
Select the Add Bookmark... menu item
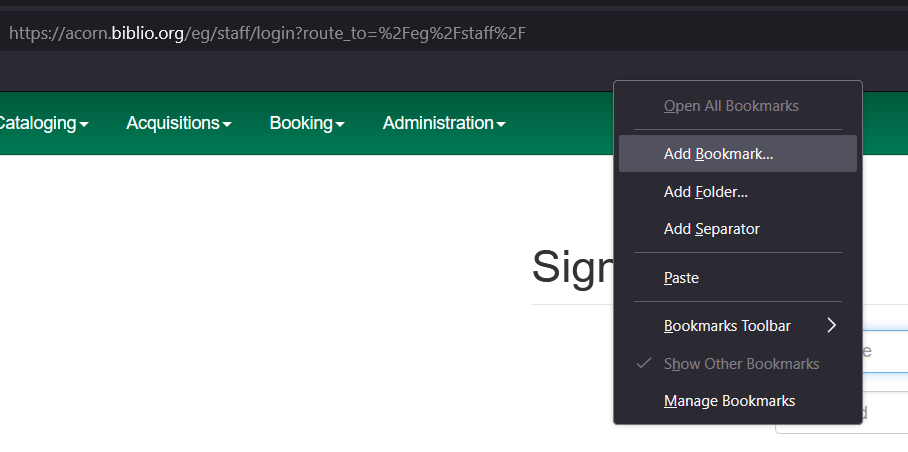click(718, 154)
